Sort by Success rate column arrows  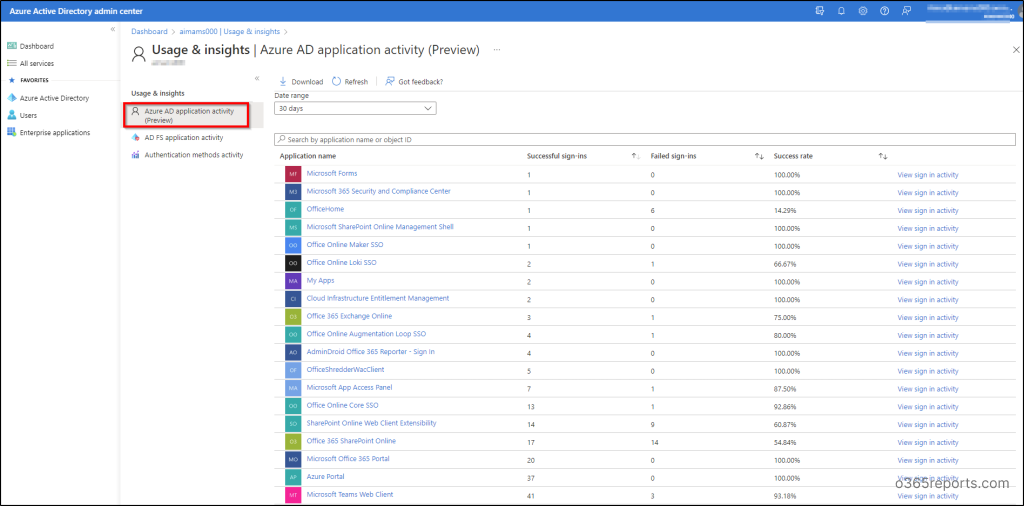click(x=883, y=157)
